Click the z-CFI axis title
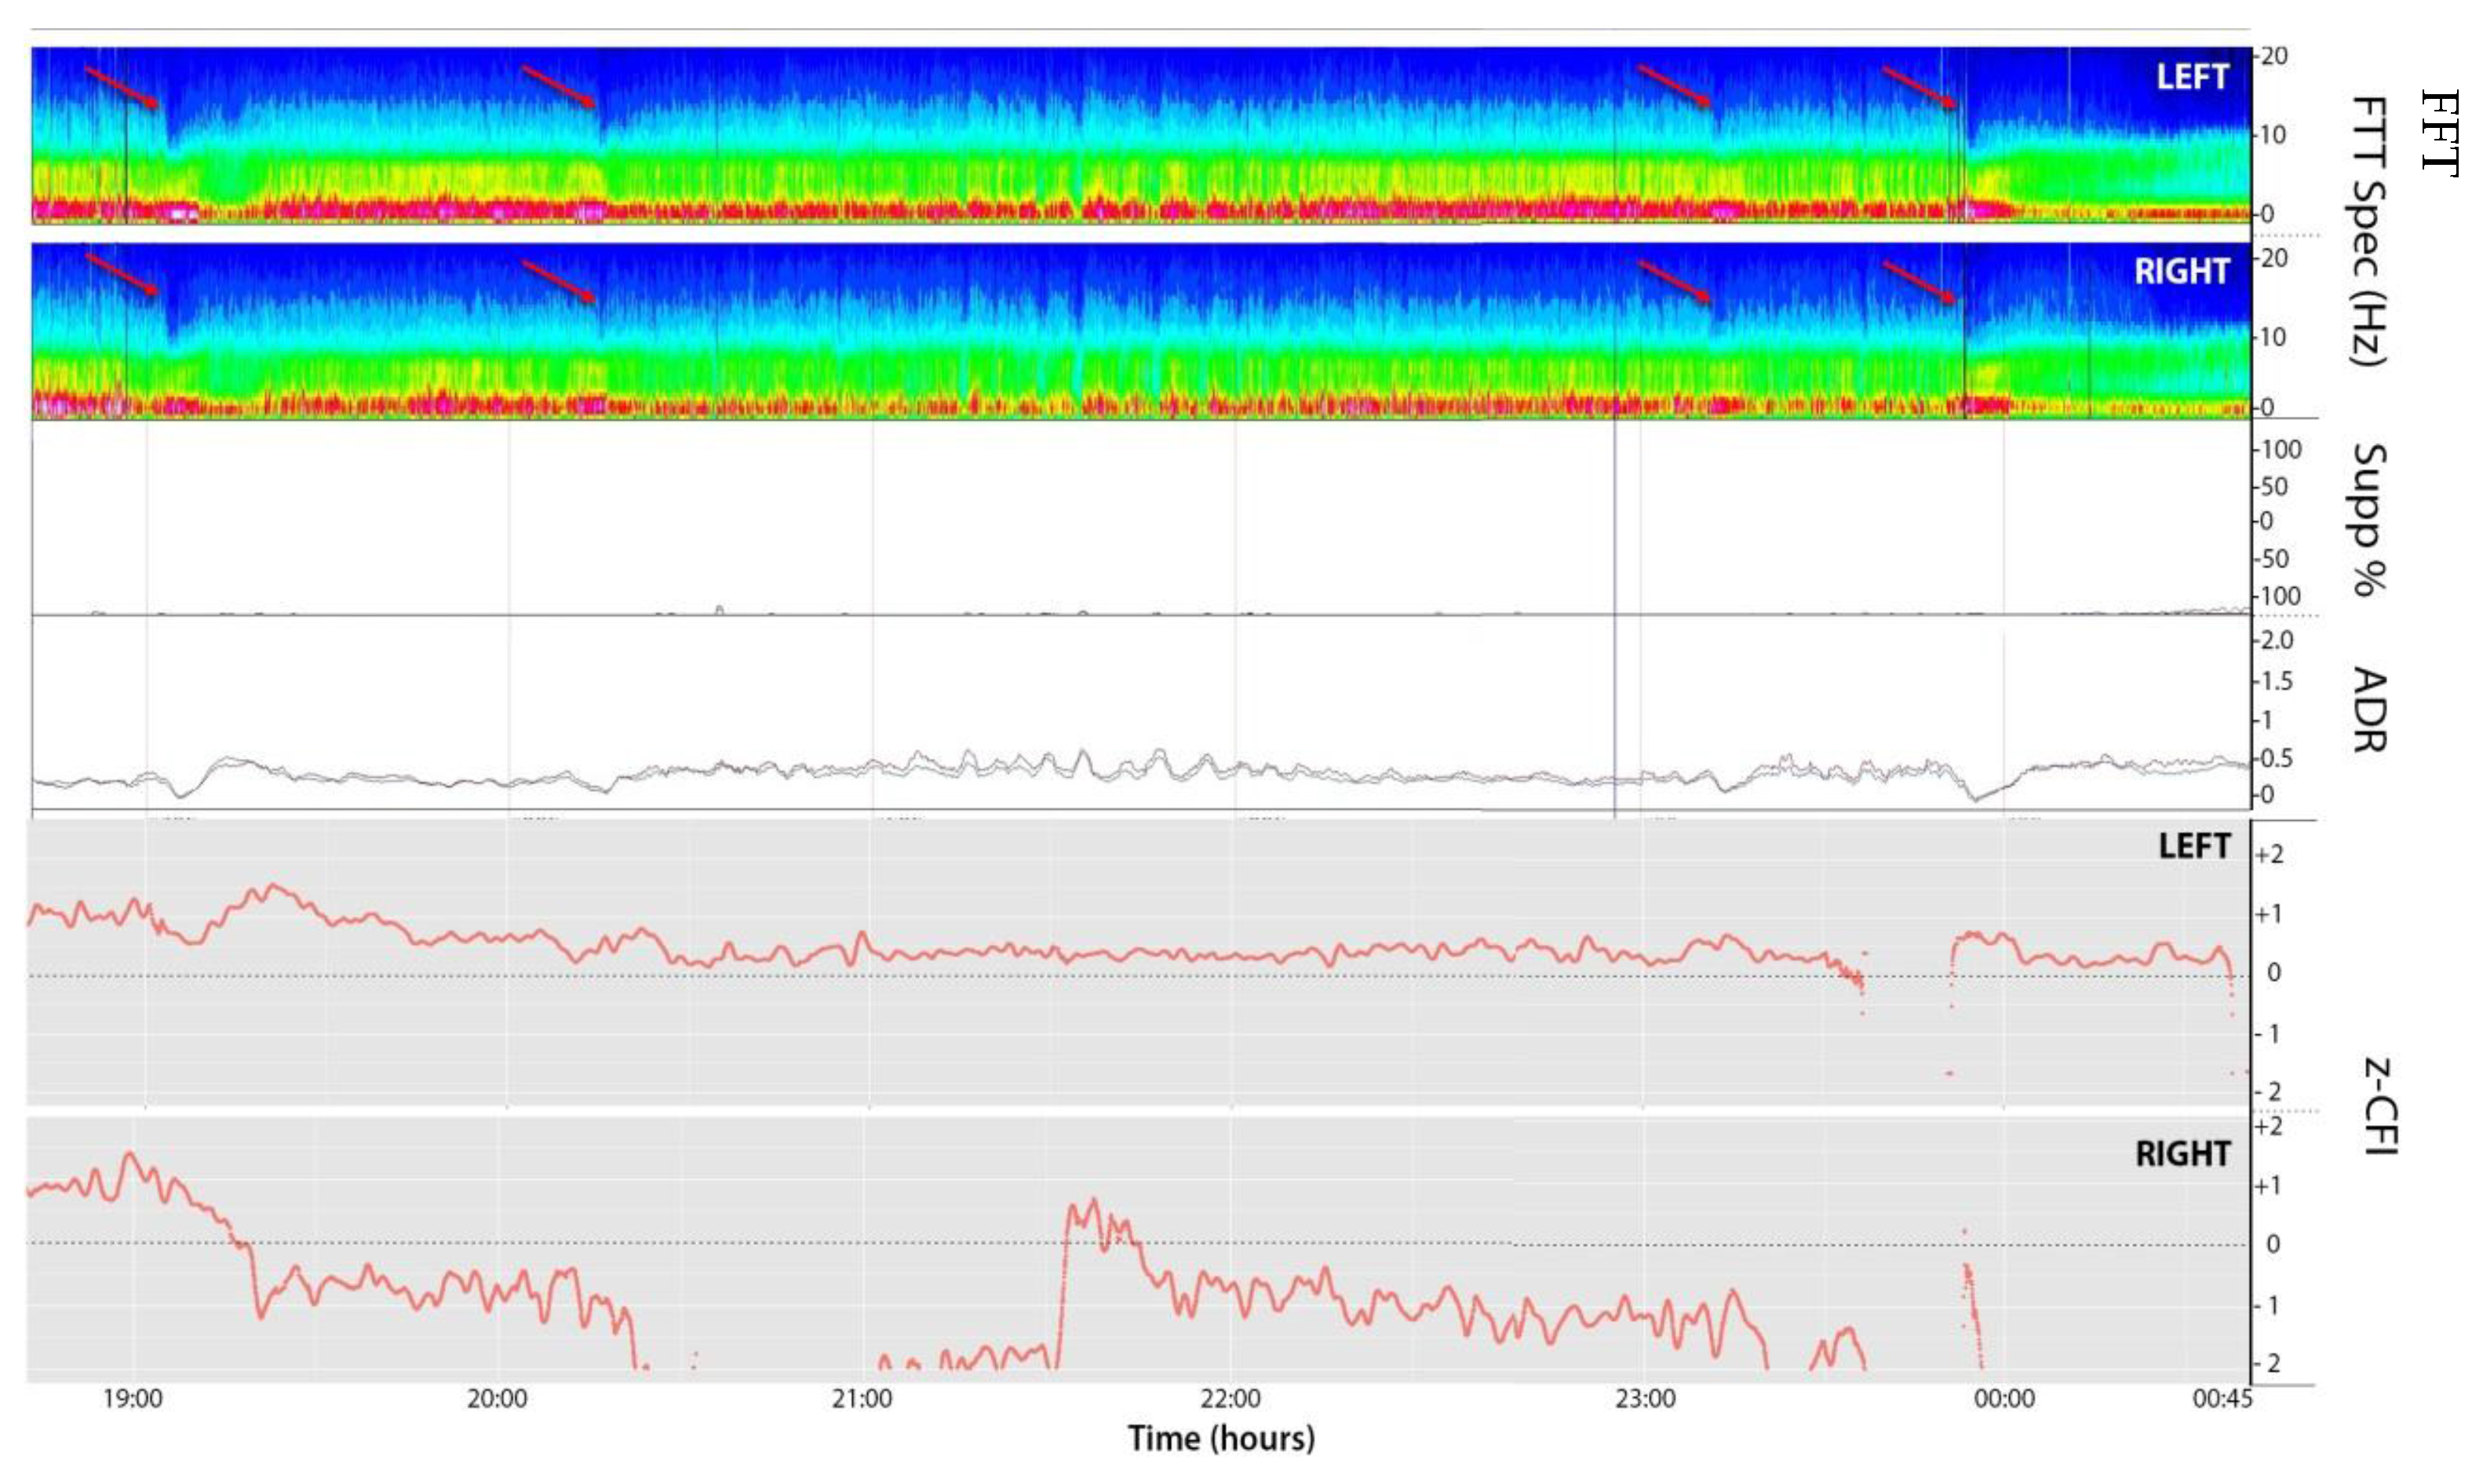Screen dimensions: 2472x1484 (2382, 1106)
